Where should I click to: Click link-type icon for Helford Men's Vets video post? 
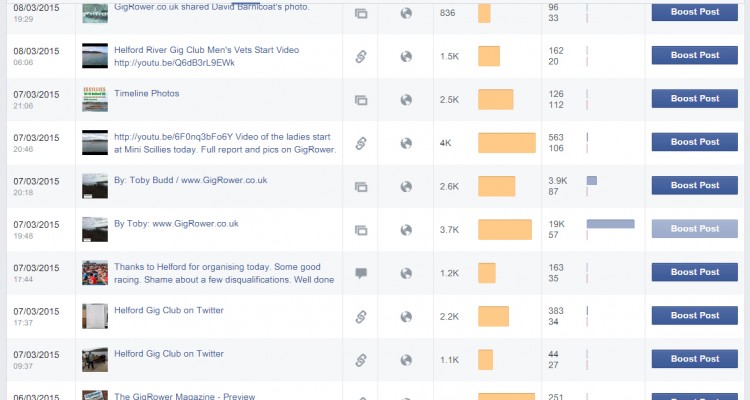point(361,56)
